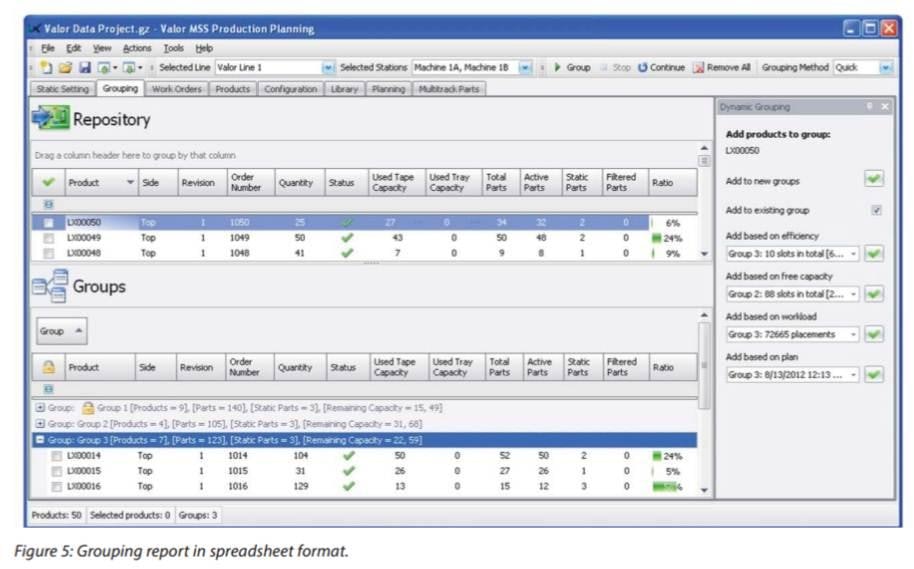
Task: Click lock icon on Group 1 row
Action: click(87, 408)
